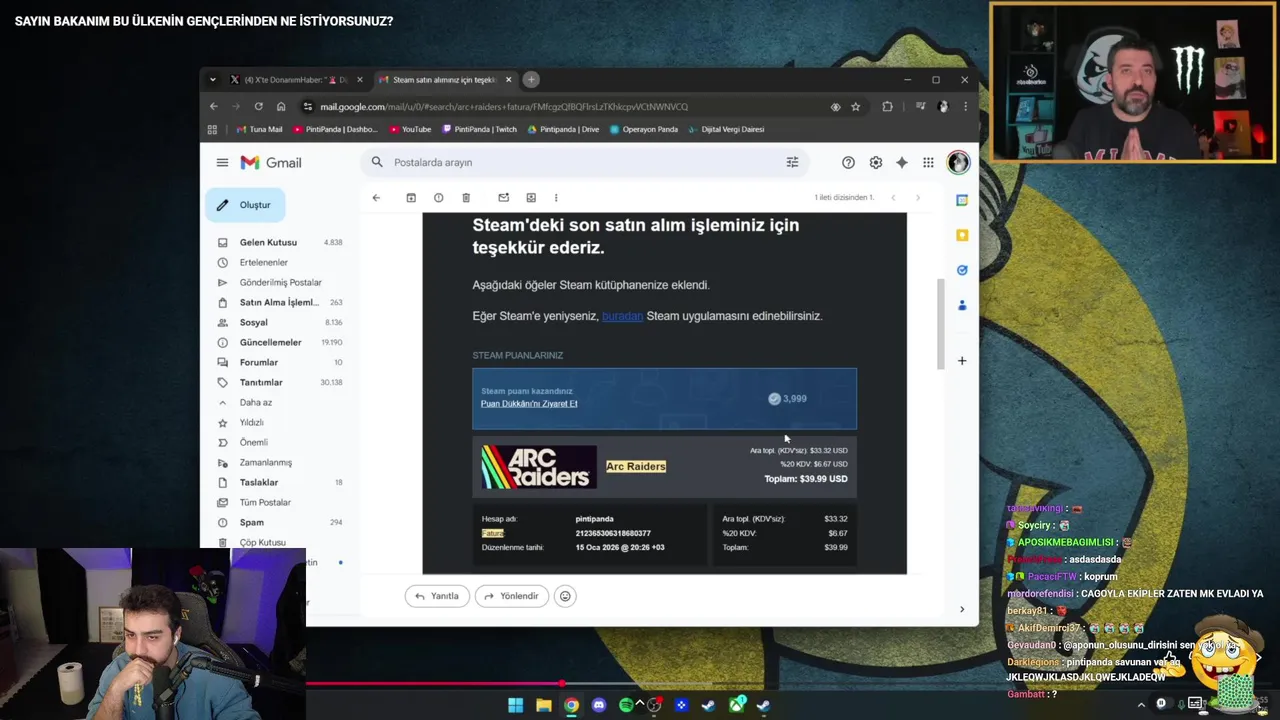Open Gmail support help icon
Screen dimensions: 1280x720
coord(848,162)
